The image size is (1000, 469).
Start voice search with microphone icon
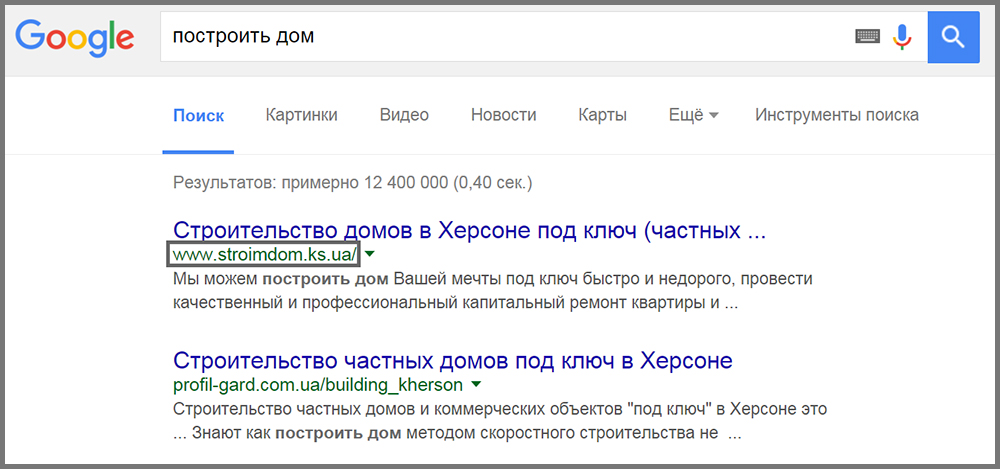point(902,37)
